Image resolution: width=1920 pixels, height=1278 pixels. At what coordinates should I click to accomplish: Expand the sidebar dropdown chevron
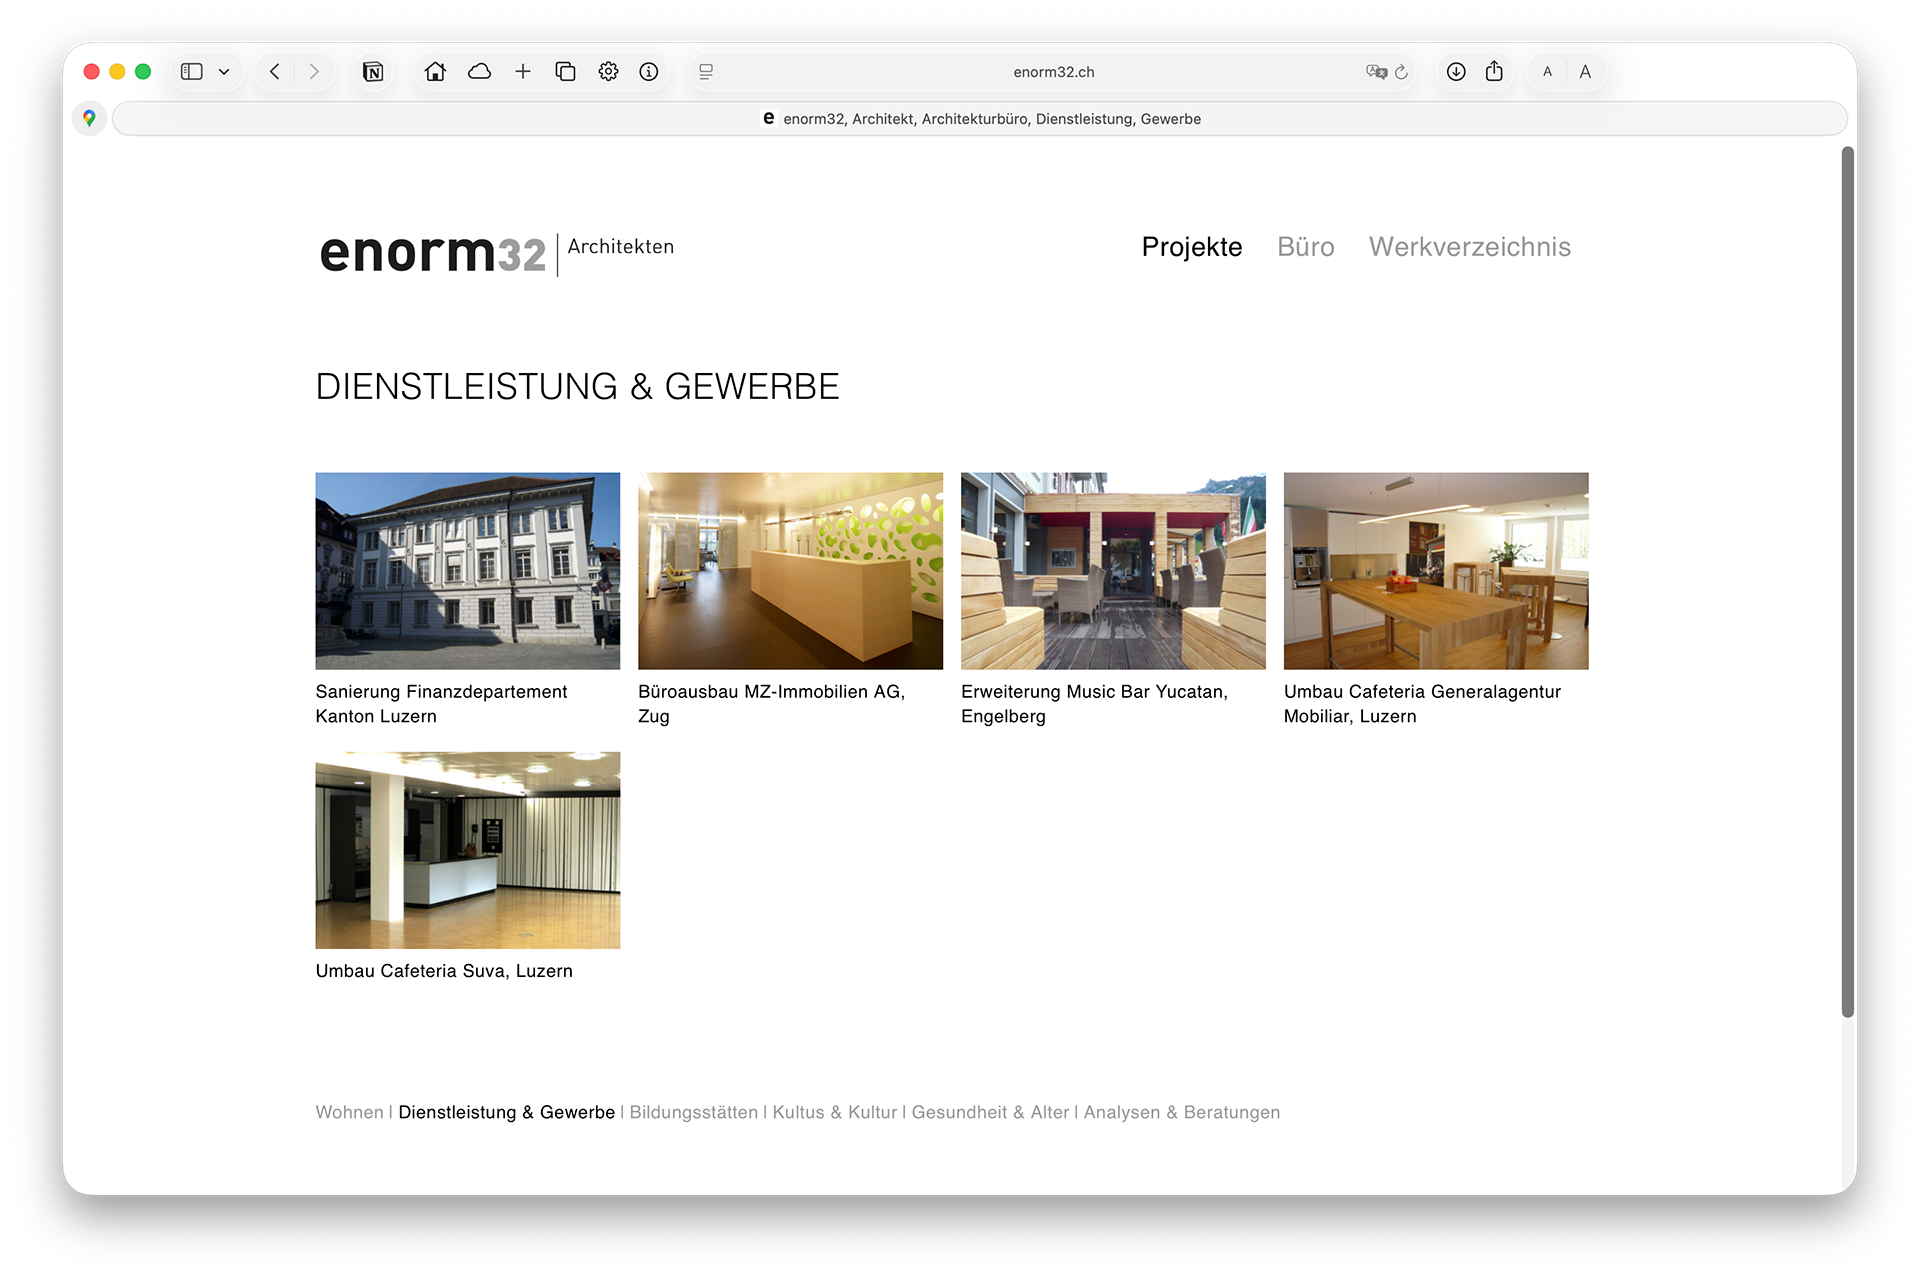point(224,72)
